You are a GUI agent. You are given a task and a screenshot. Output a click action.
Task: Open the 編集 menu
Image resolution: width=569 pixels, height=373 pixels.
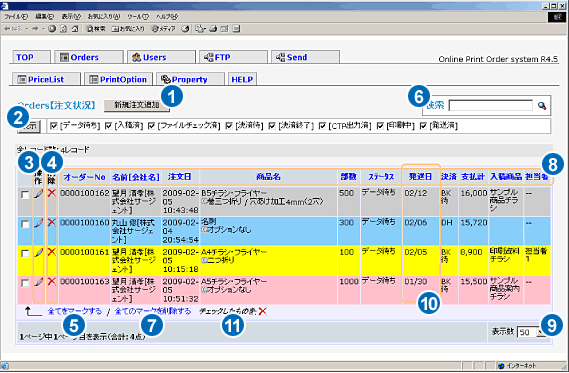(45, 17)
